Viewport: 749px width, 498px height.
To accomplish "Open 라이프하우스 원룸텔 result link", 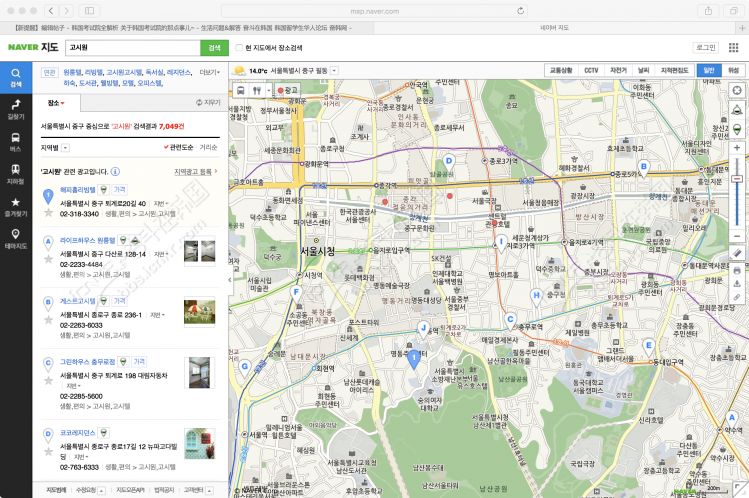I will [x=87, y=240].
